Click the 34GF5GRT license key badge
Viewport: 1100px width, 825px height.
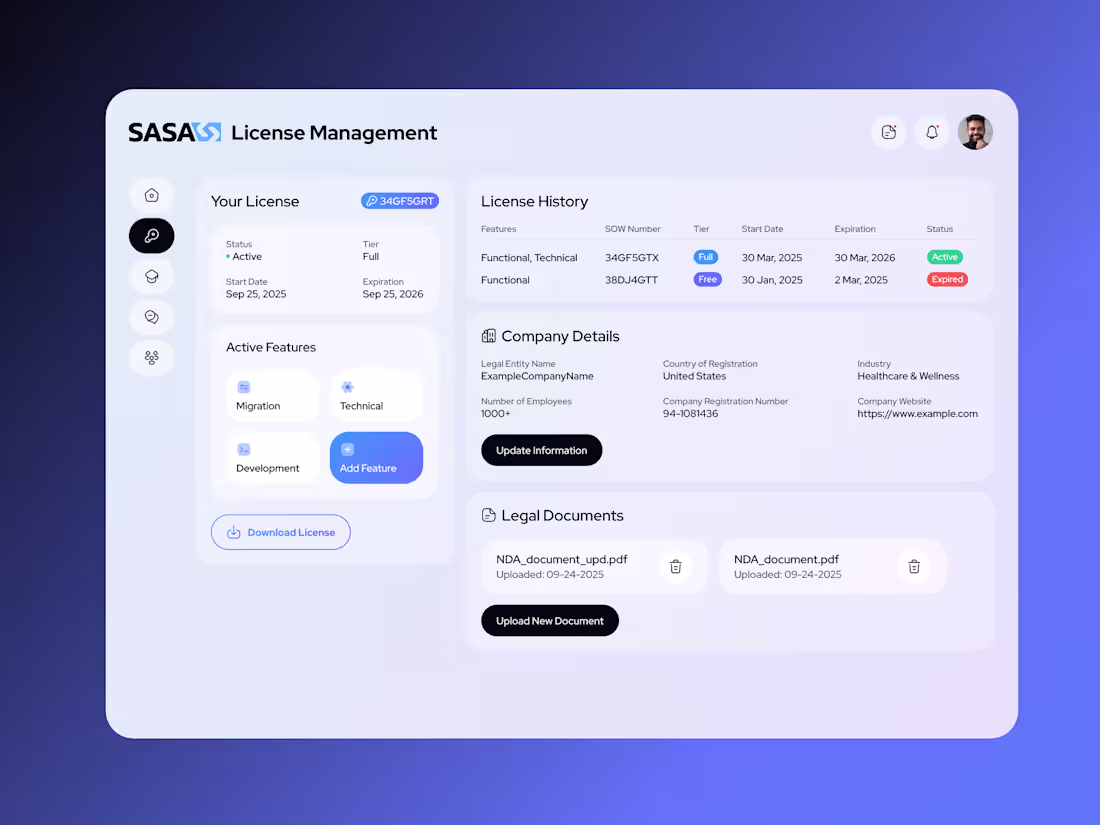[400, 201]
